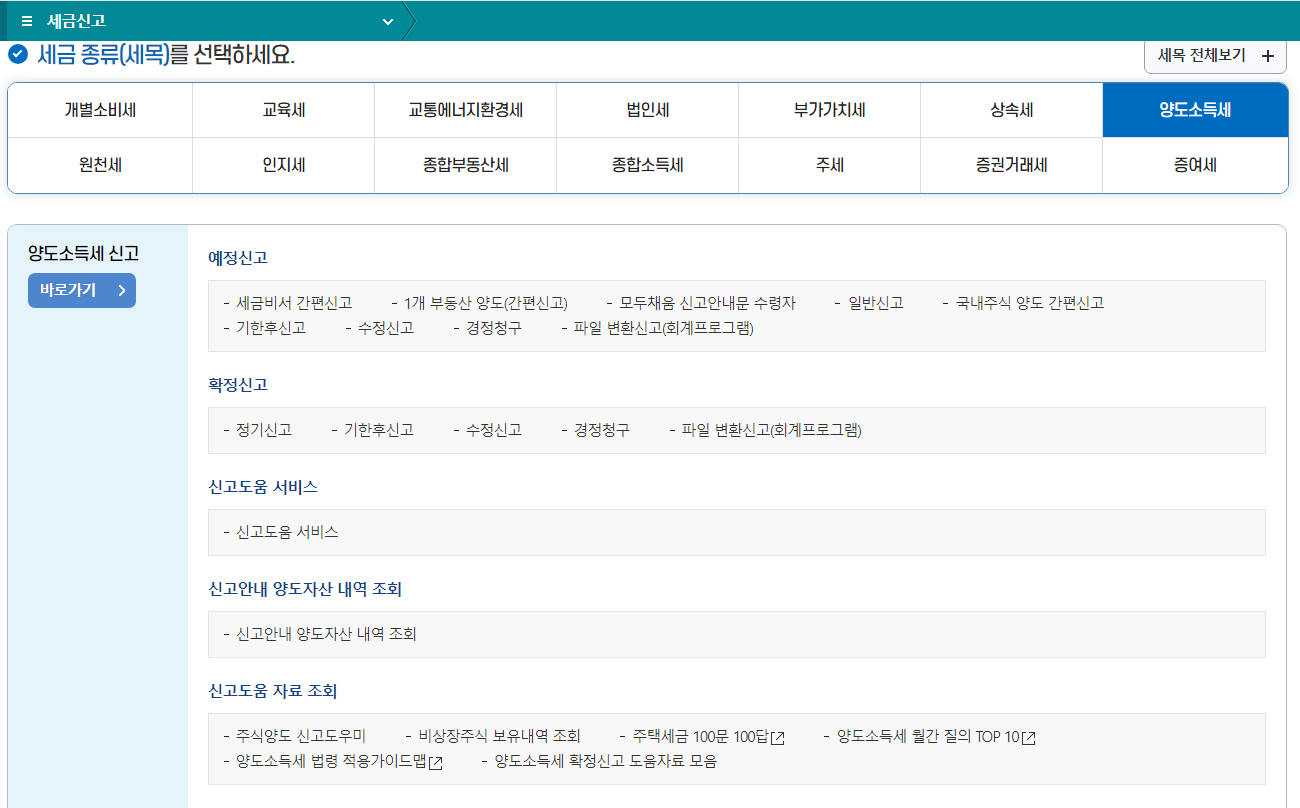The image size is (1300, 808).
Task: Open 기한후신고 under 확정신고
Action: tap(379, 430)
